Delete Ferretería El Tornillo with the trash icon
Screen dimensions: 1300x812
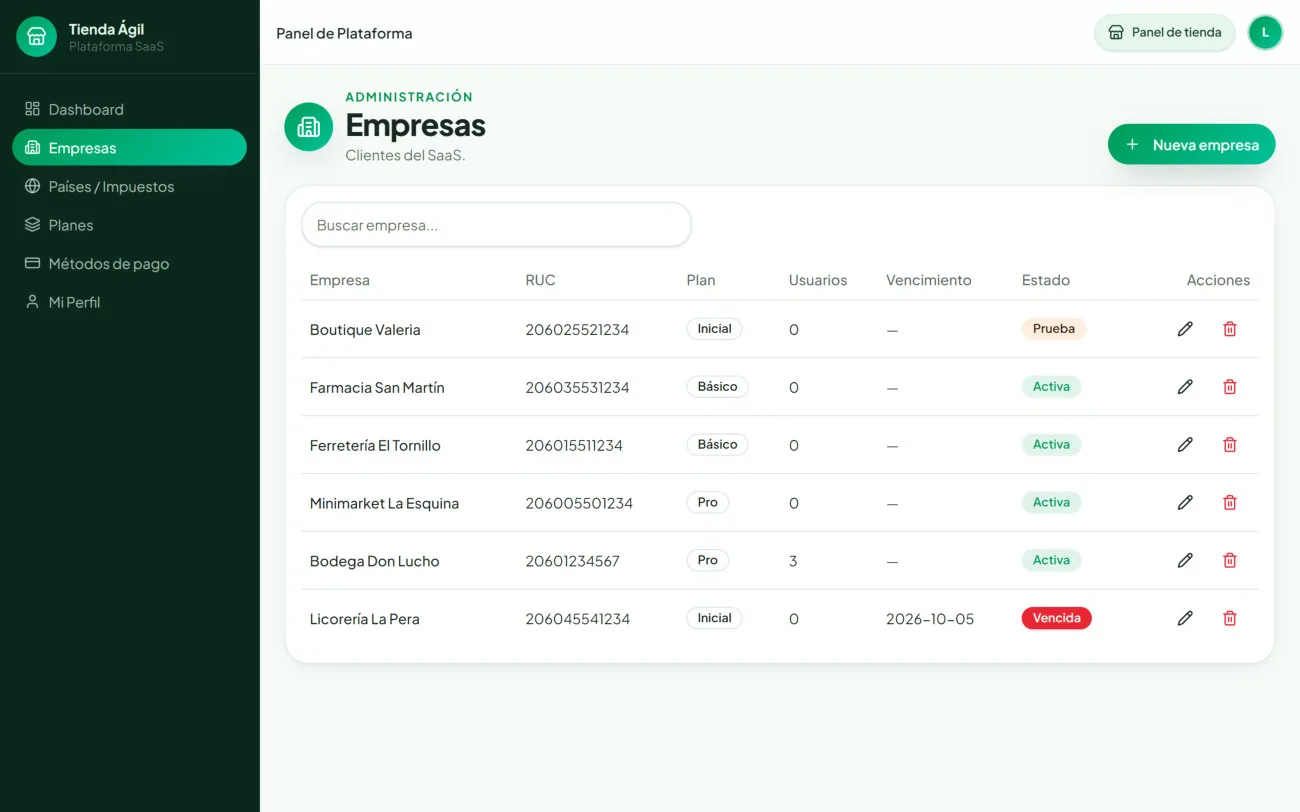click(1230, 445)
